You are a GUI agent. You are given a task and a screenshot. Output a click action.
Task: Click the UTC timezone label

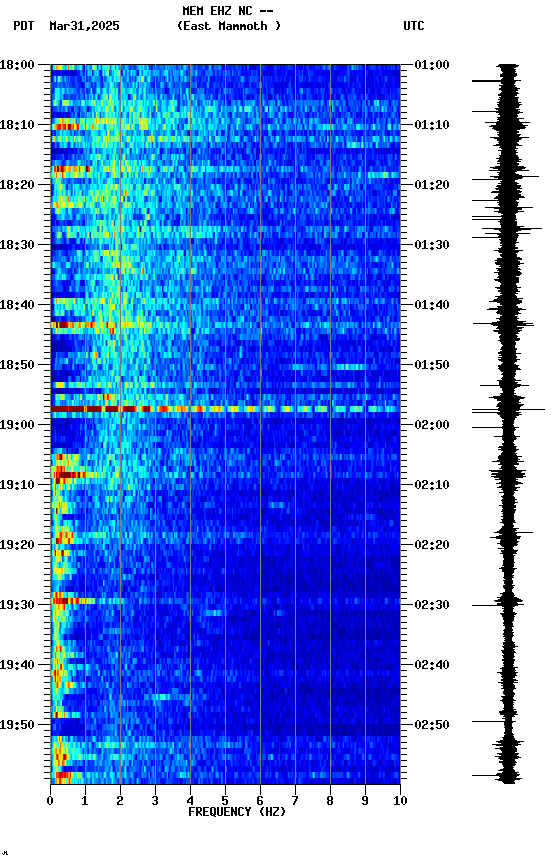(x=414, y=26)
